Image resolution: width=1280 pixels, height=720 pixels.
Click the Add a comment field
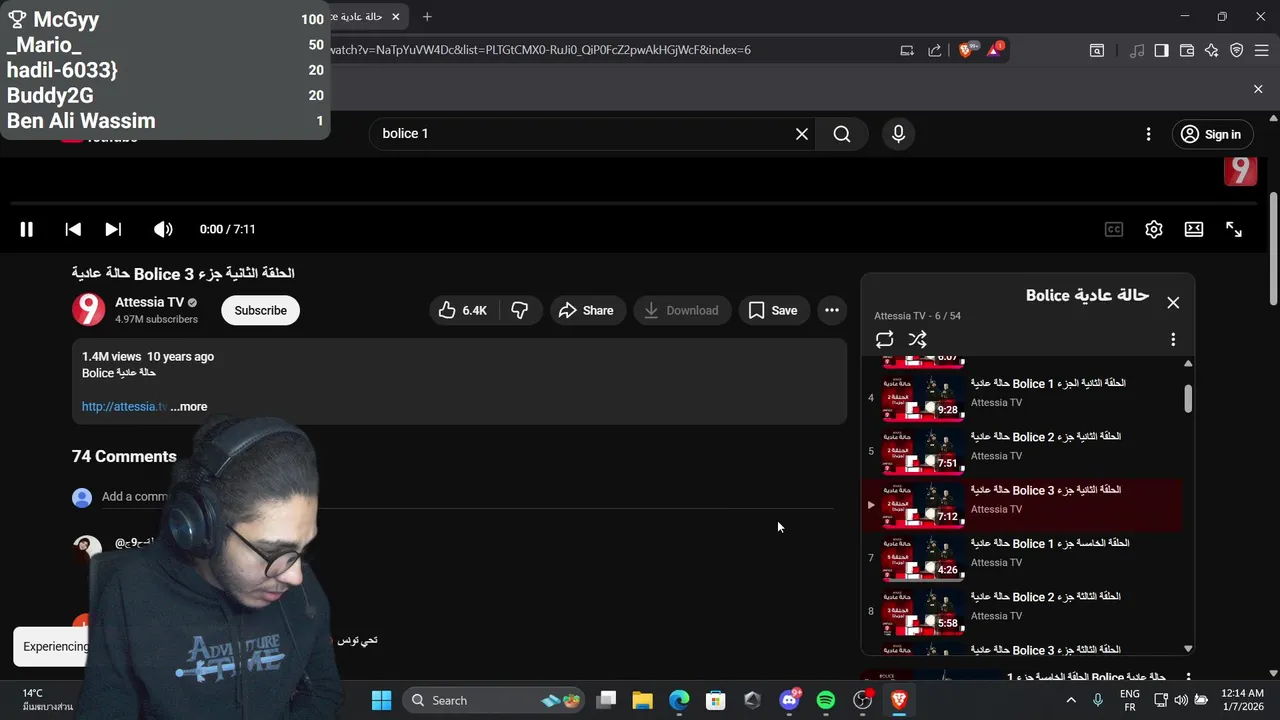467,497
